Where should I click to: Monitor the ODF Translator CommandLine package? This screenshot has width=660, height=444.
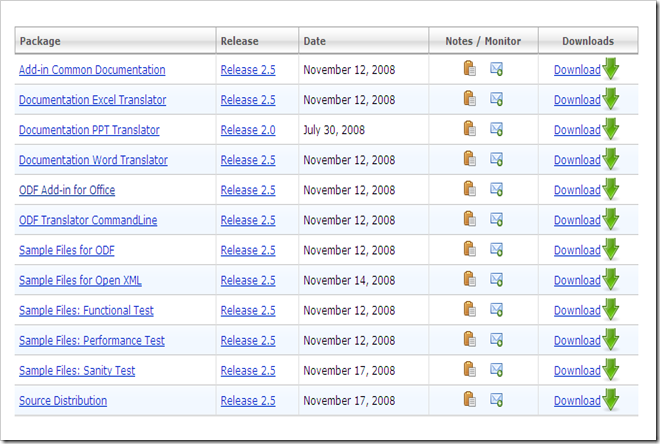496,219
